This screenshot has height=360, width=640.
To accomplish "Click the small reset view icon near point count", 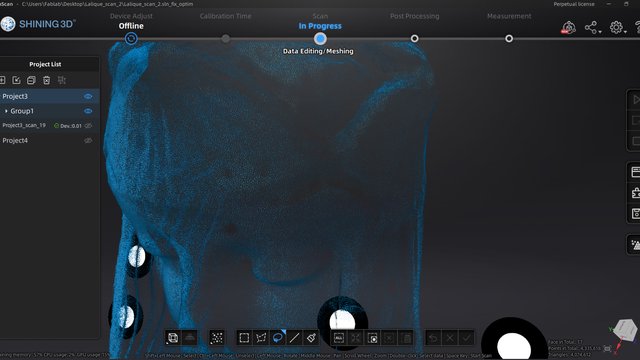I will (607, 349).
